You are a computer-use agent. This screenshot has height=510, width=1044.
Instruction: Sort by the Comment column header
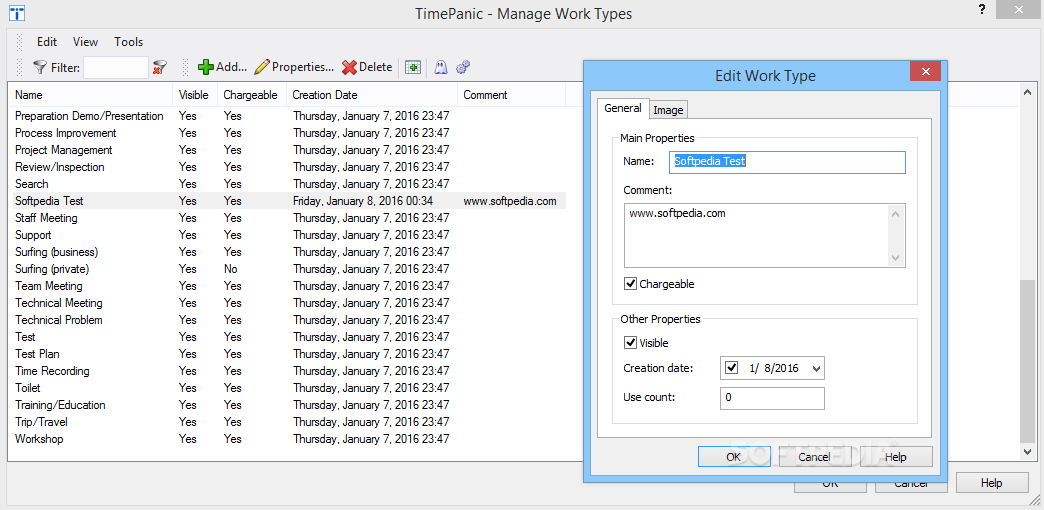(x=511, y=95)
